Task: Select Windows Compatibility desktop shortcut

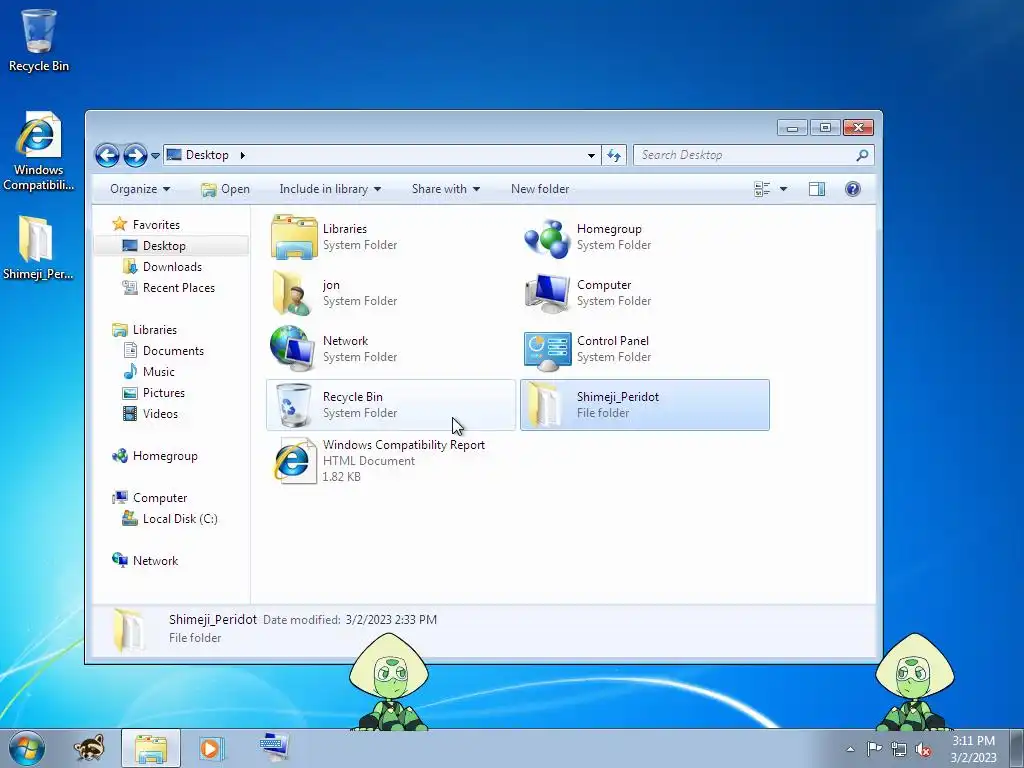Action: [x=39, y=152]
